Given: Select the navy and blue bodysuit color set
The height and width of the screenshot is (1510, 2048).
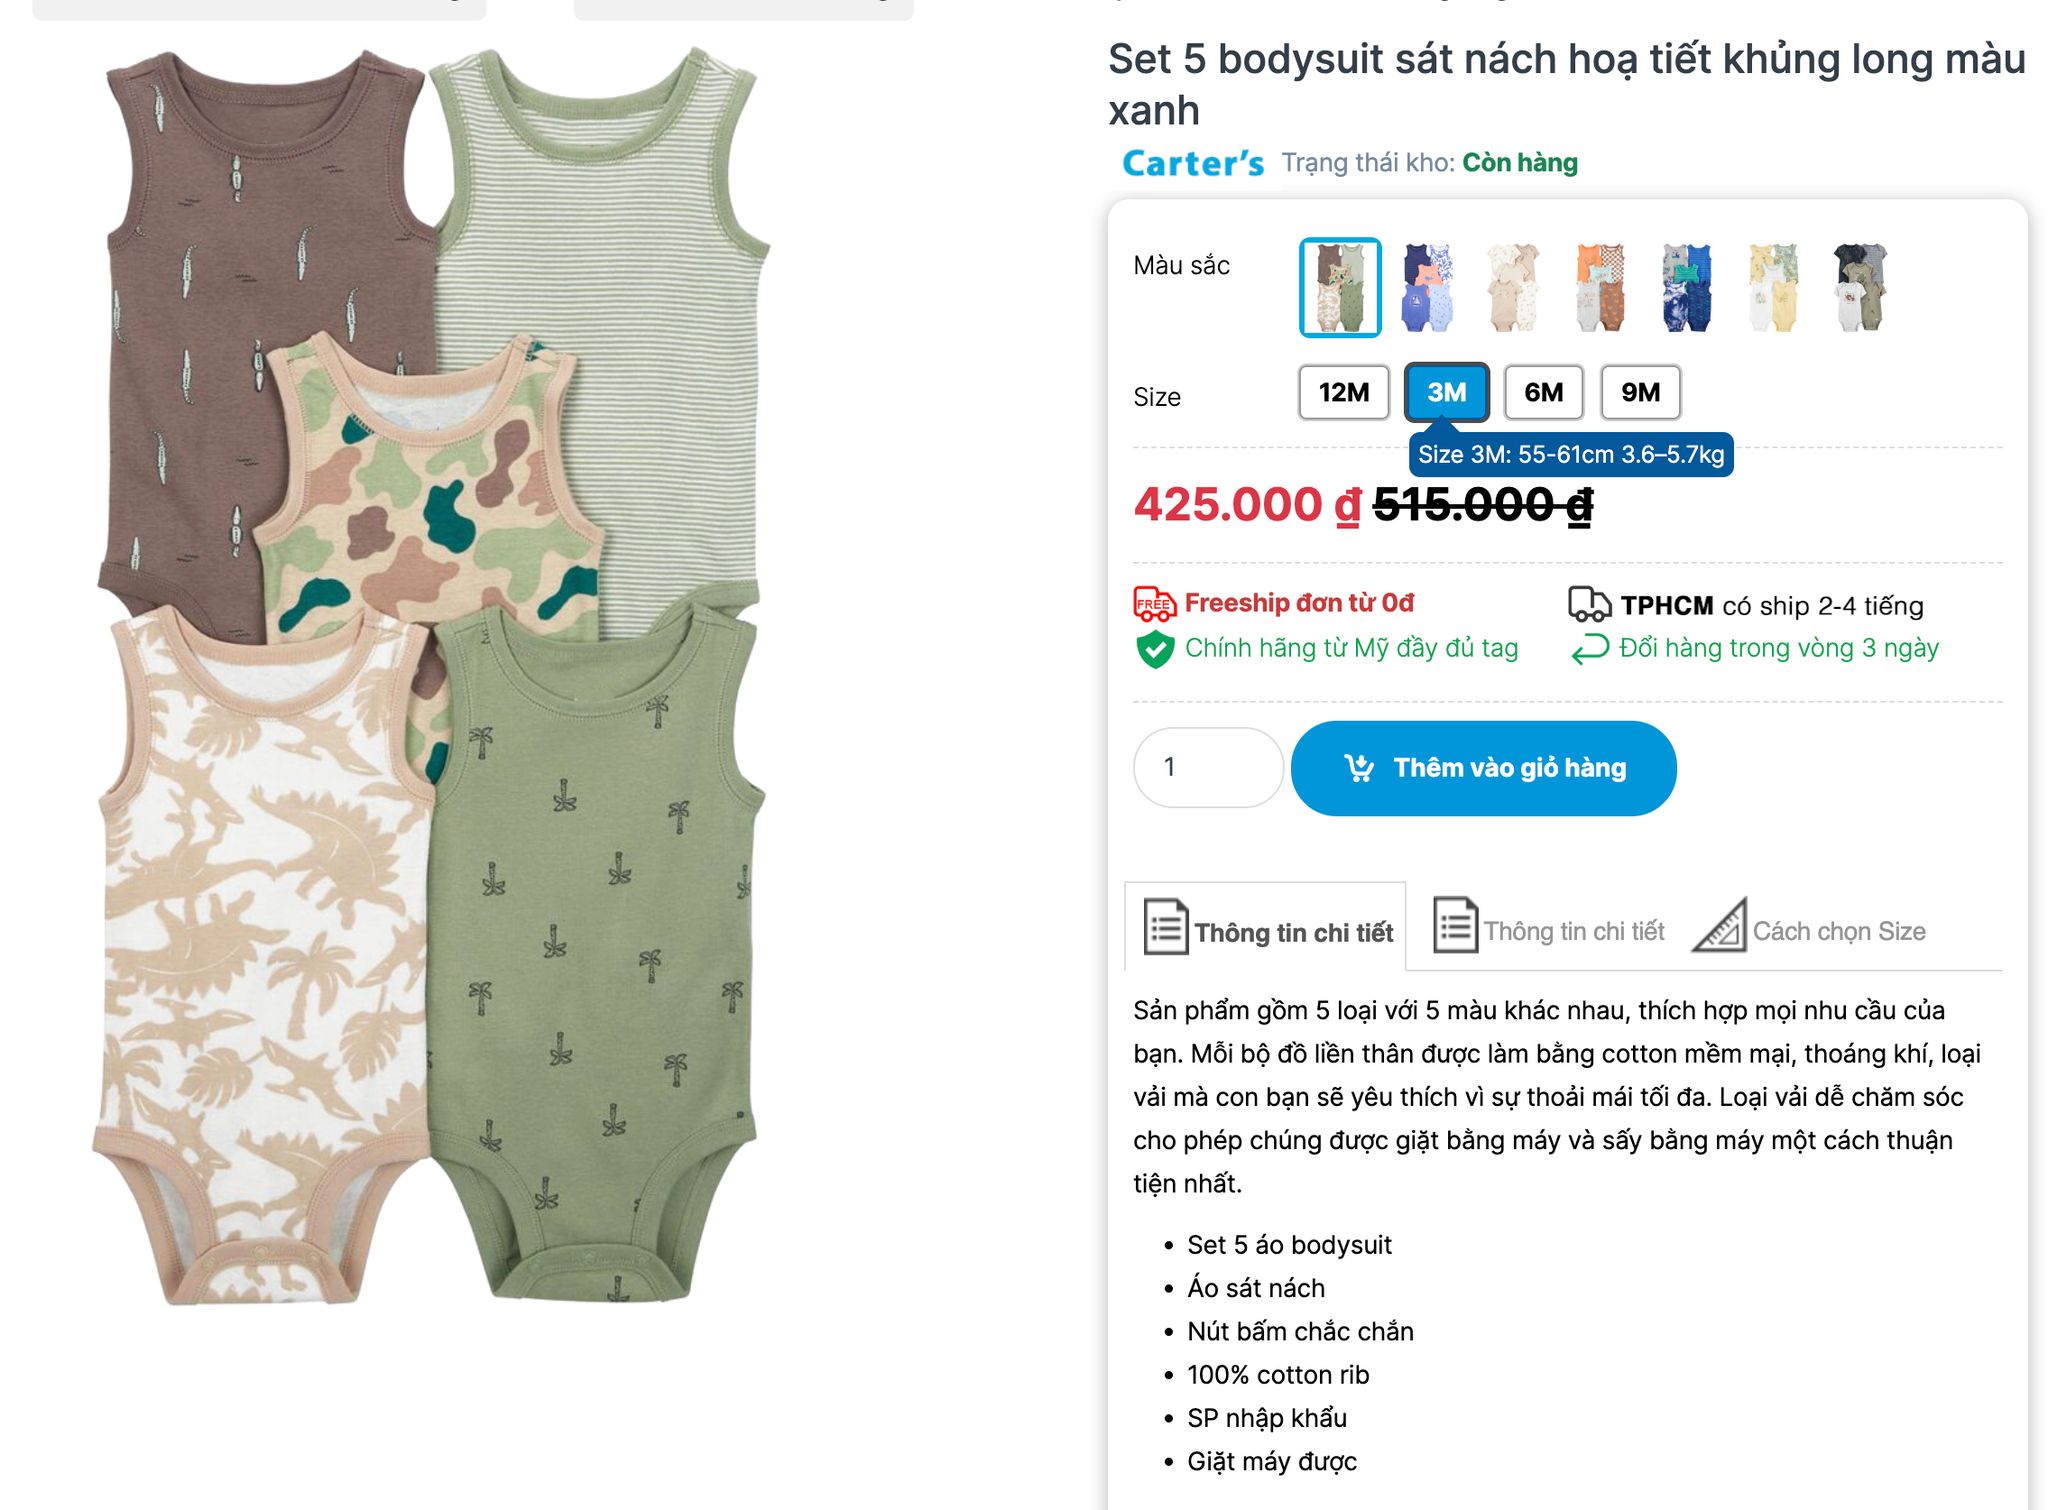Looking at the screenshot, I should pyautogui.click(x=1427, y=287).
